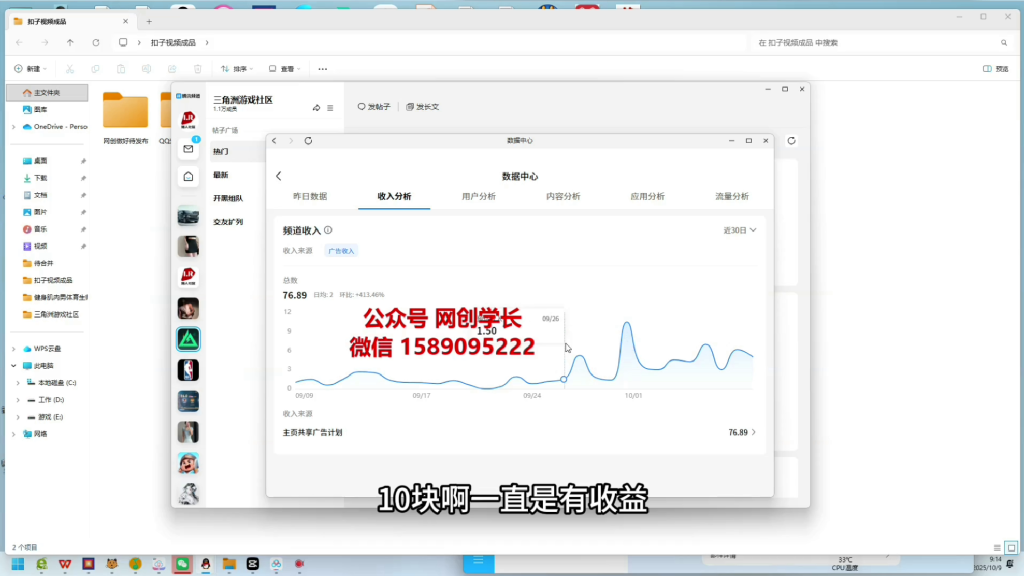Click the share icon beside 三角洲游戏社区 title
The height and width of the screenshot is (576, 1024).
(316, 107)
